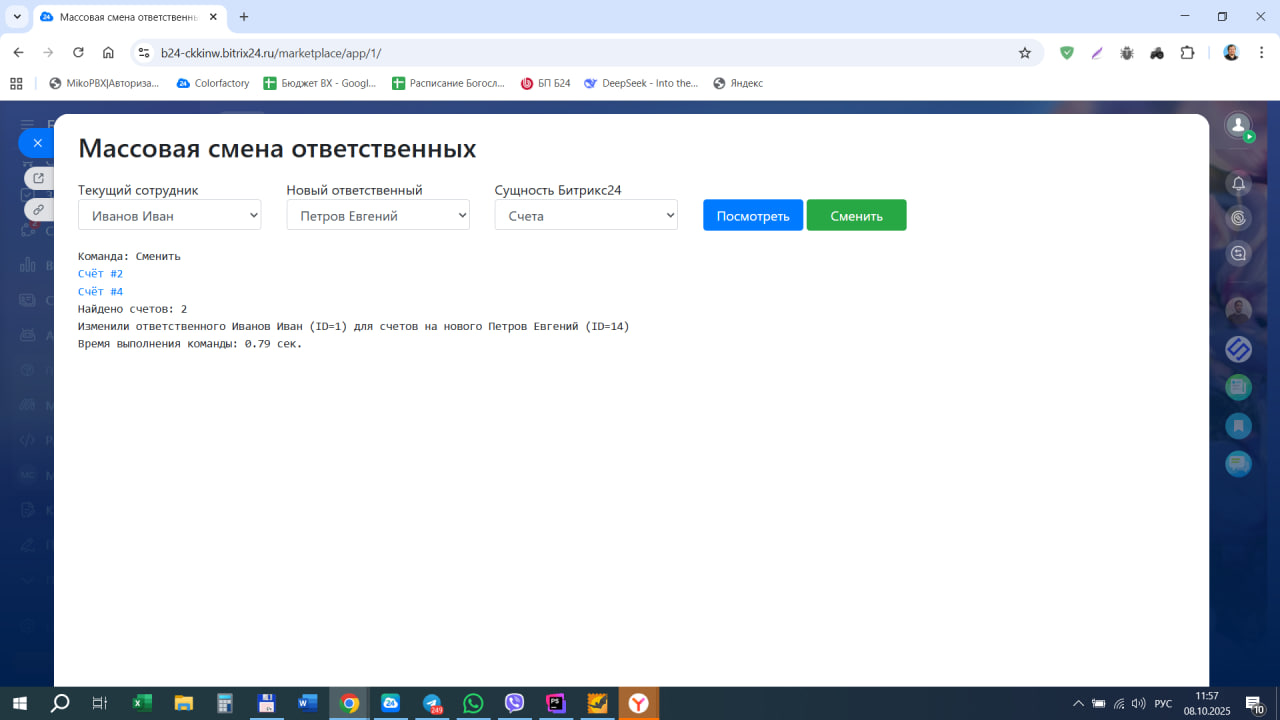Open Excel from the taskbar
Viewport: 1280px width, 720px height.
142,703
